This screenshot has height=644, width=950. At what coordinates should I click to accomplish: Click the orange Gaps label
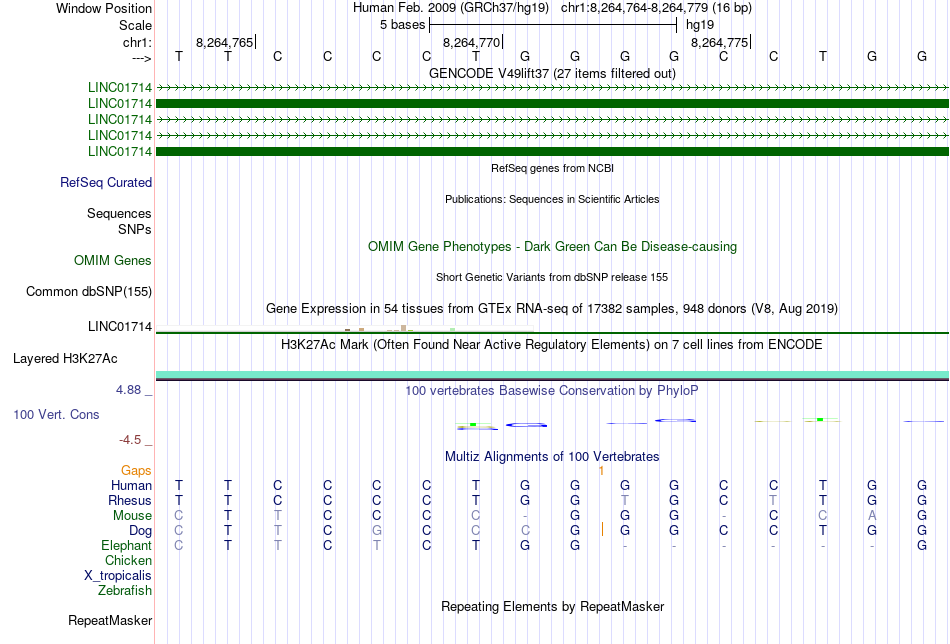point(136,470)
